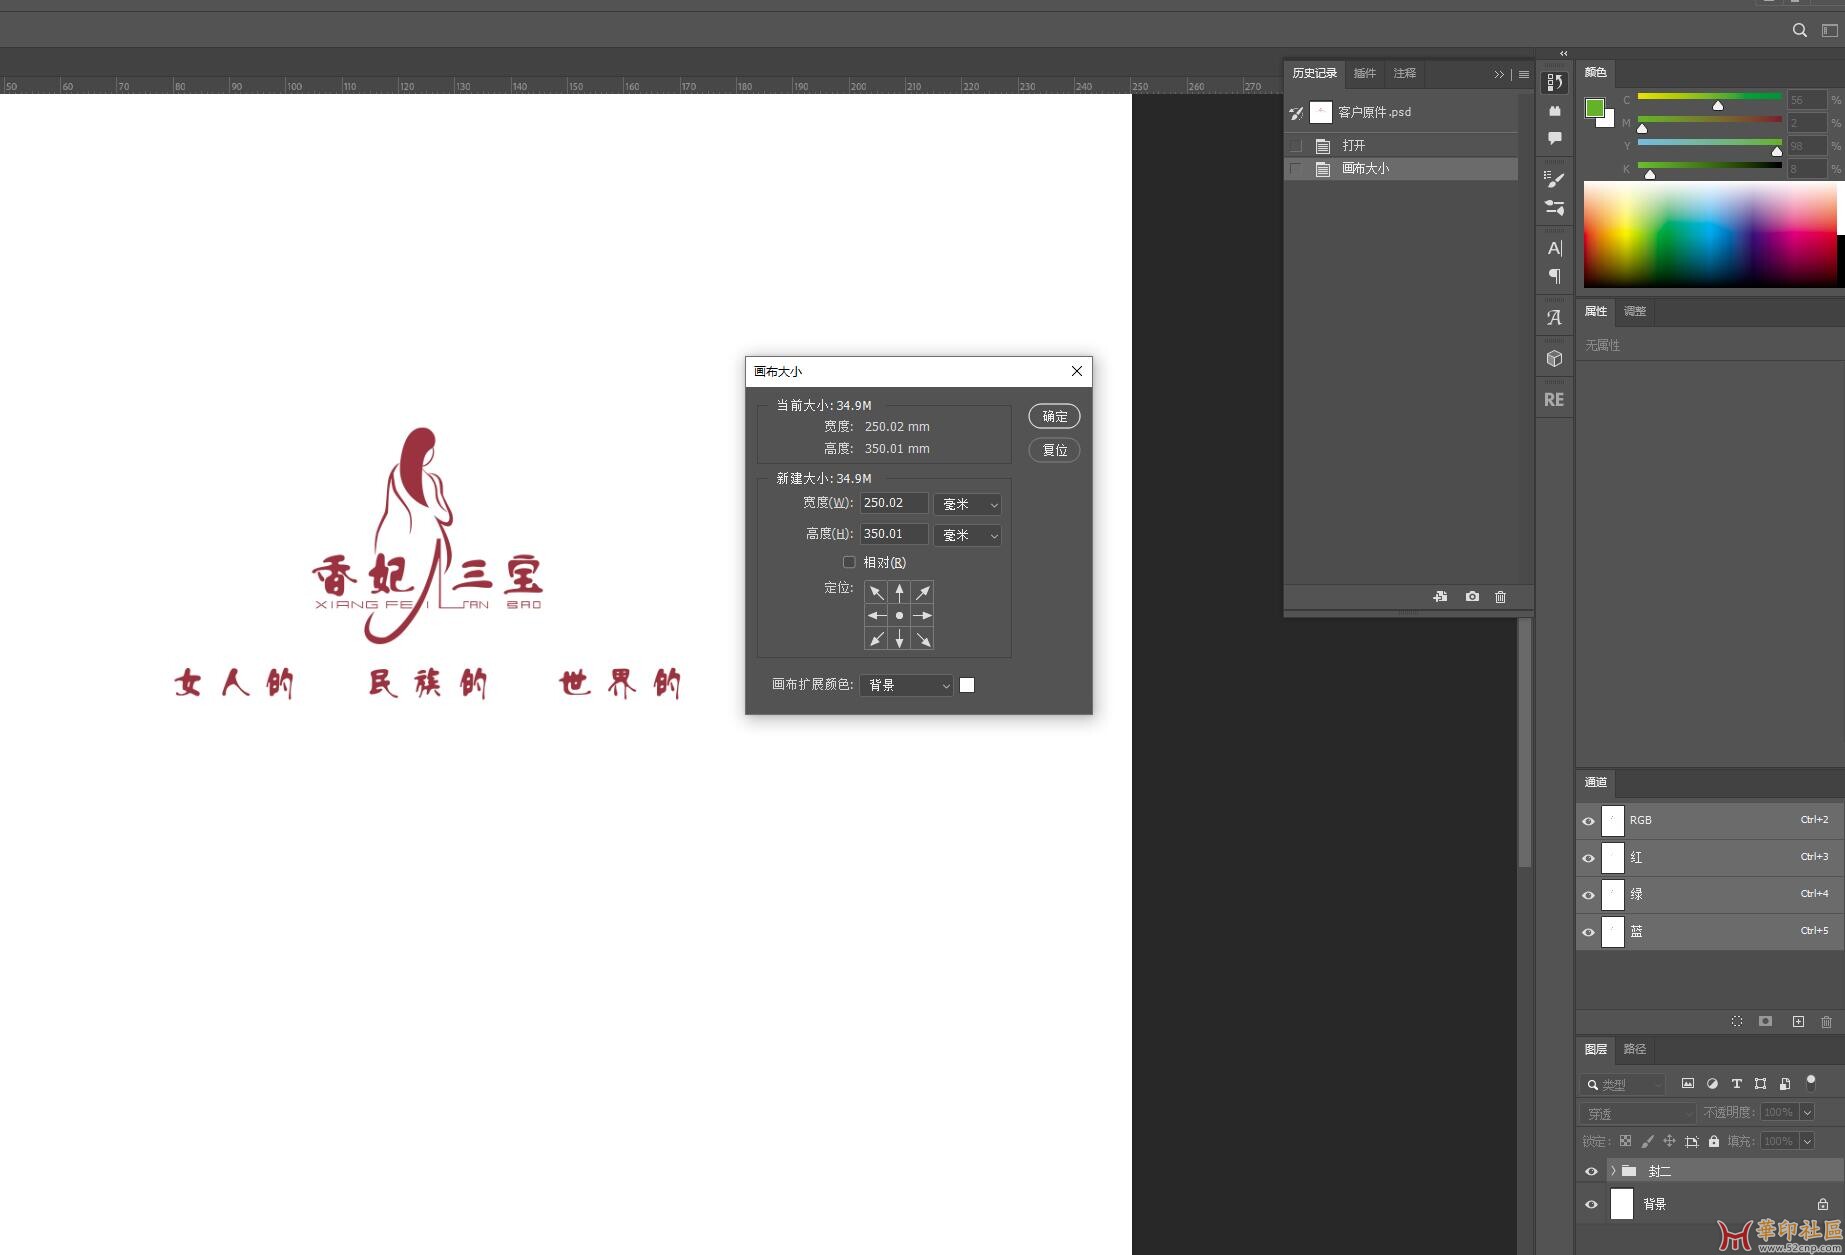Viewport: 1845px width, 1255px height.
Task: Filter layers by shape layers icon
Action: coord(1761,1083)
